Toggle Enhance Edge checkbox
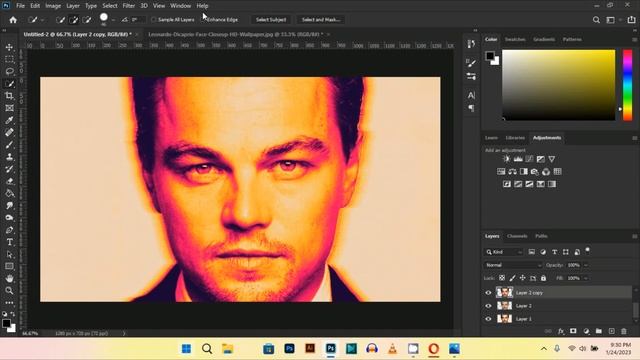640x360 pixels. click(204, 20)
